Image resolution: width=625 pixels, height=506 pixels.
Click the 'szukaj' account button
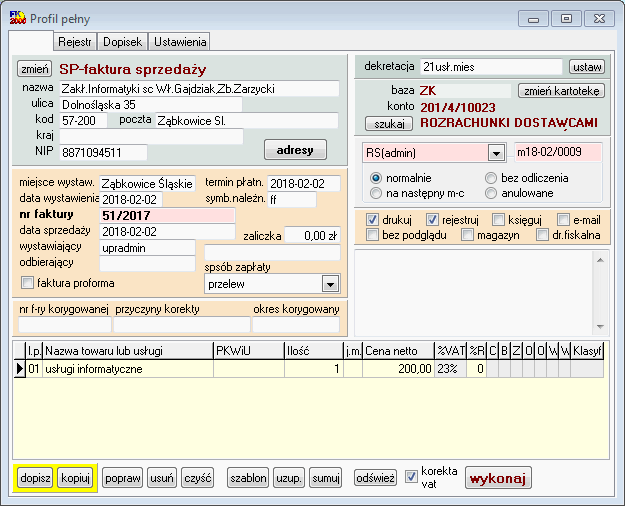(x=389, y=124)
